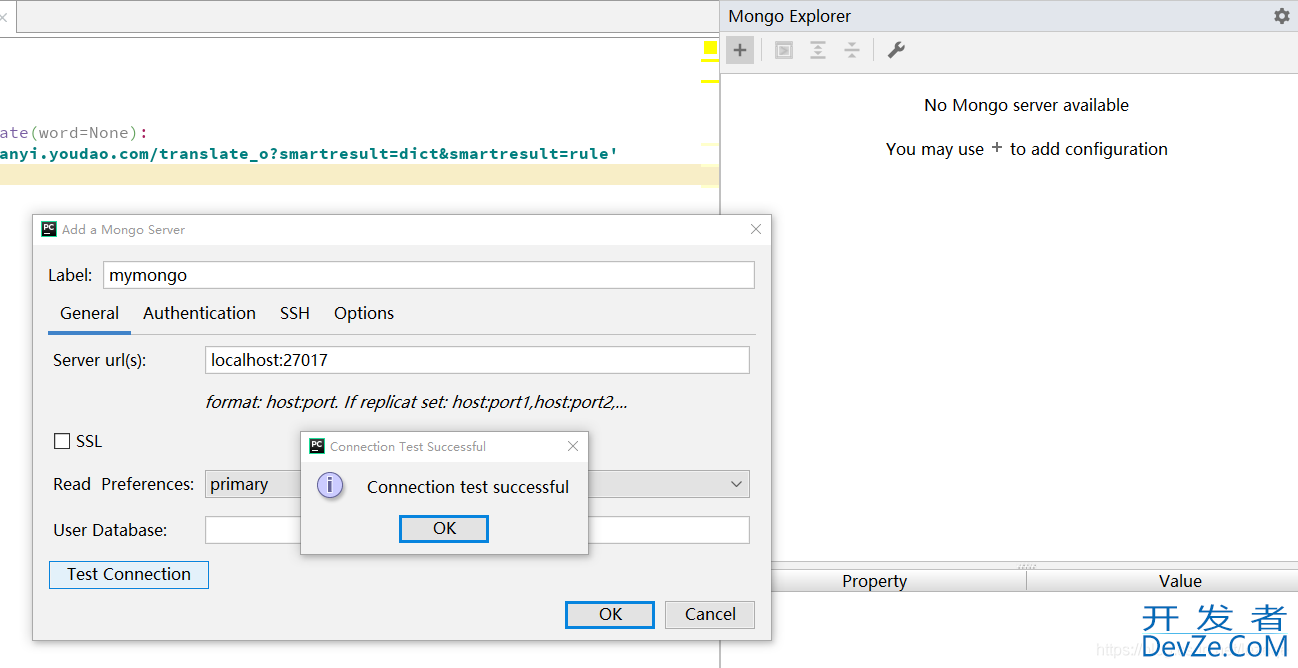Confirm Add a Mongo Server with OK
The width and height of the screenshot is (1298, 668).
point(610,614)
